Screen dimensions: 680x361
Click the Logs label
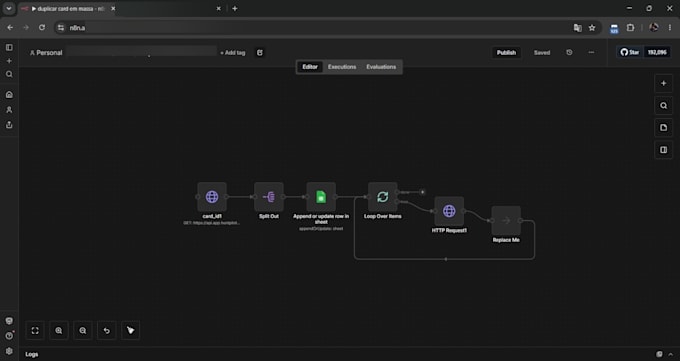pos(32,354)
